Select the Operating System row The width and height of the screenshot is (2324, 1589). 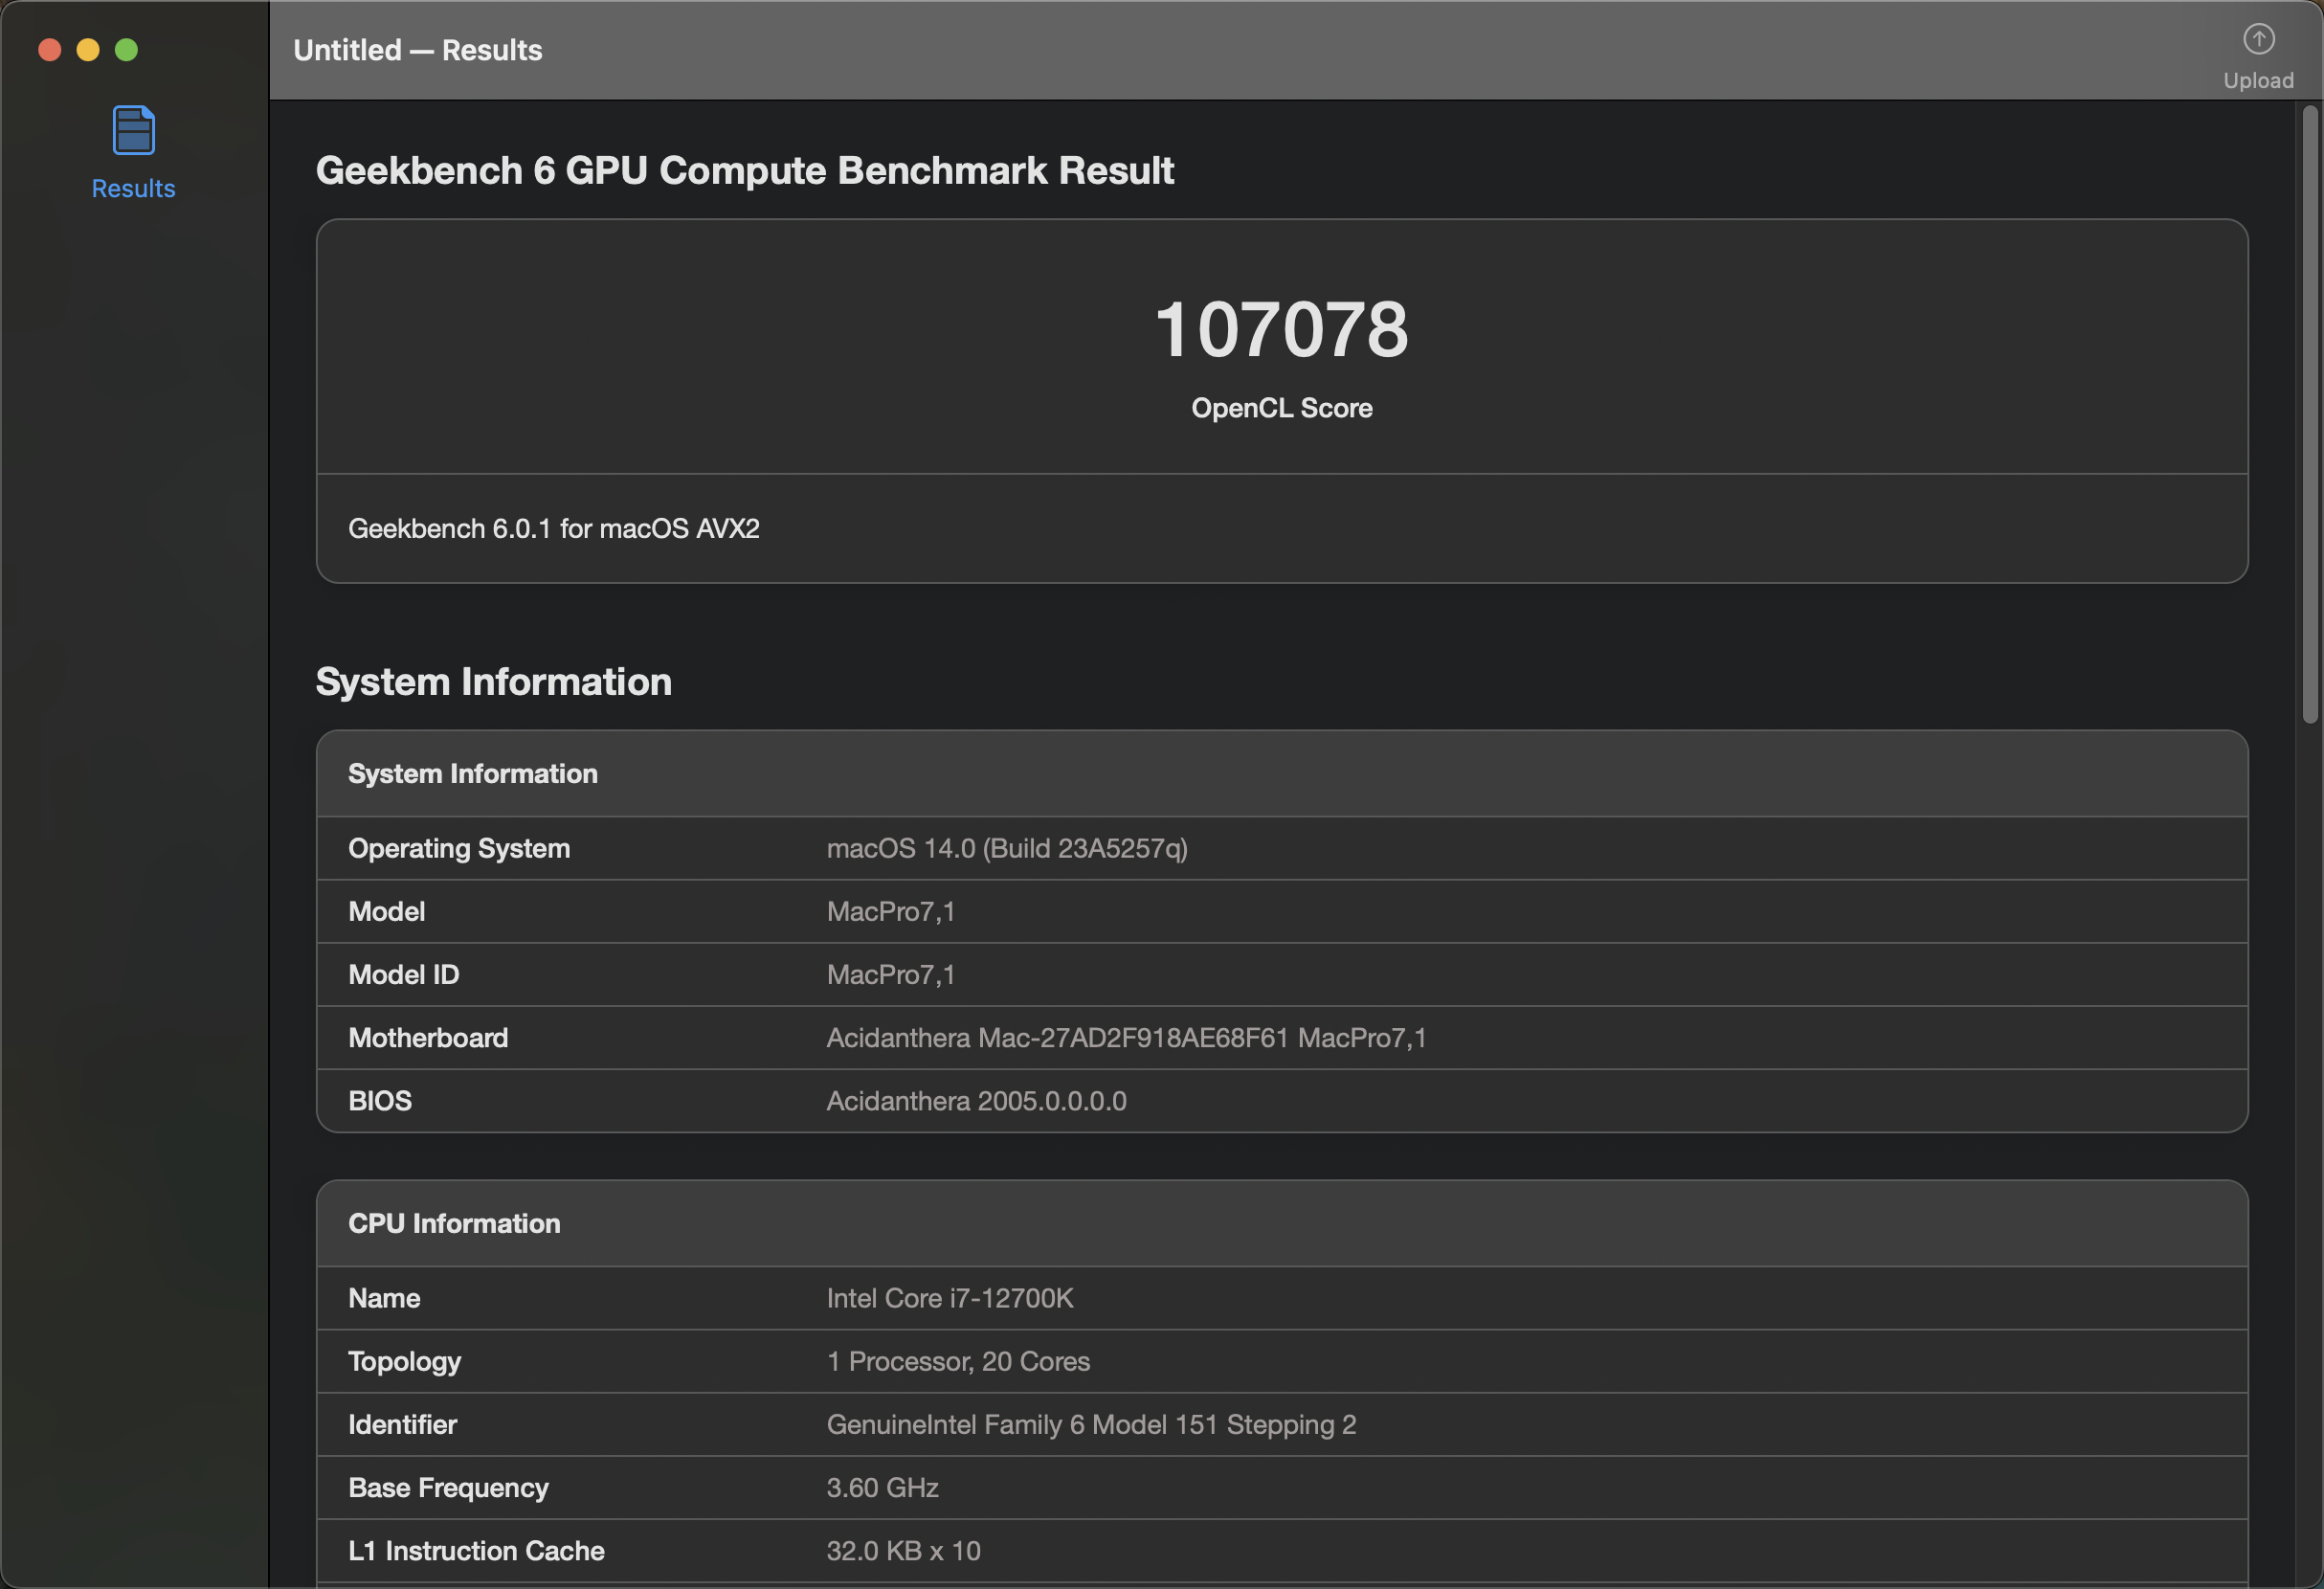coord(1281,848)
